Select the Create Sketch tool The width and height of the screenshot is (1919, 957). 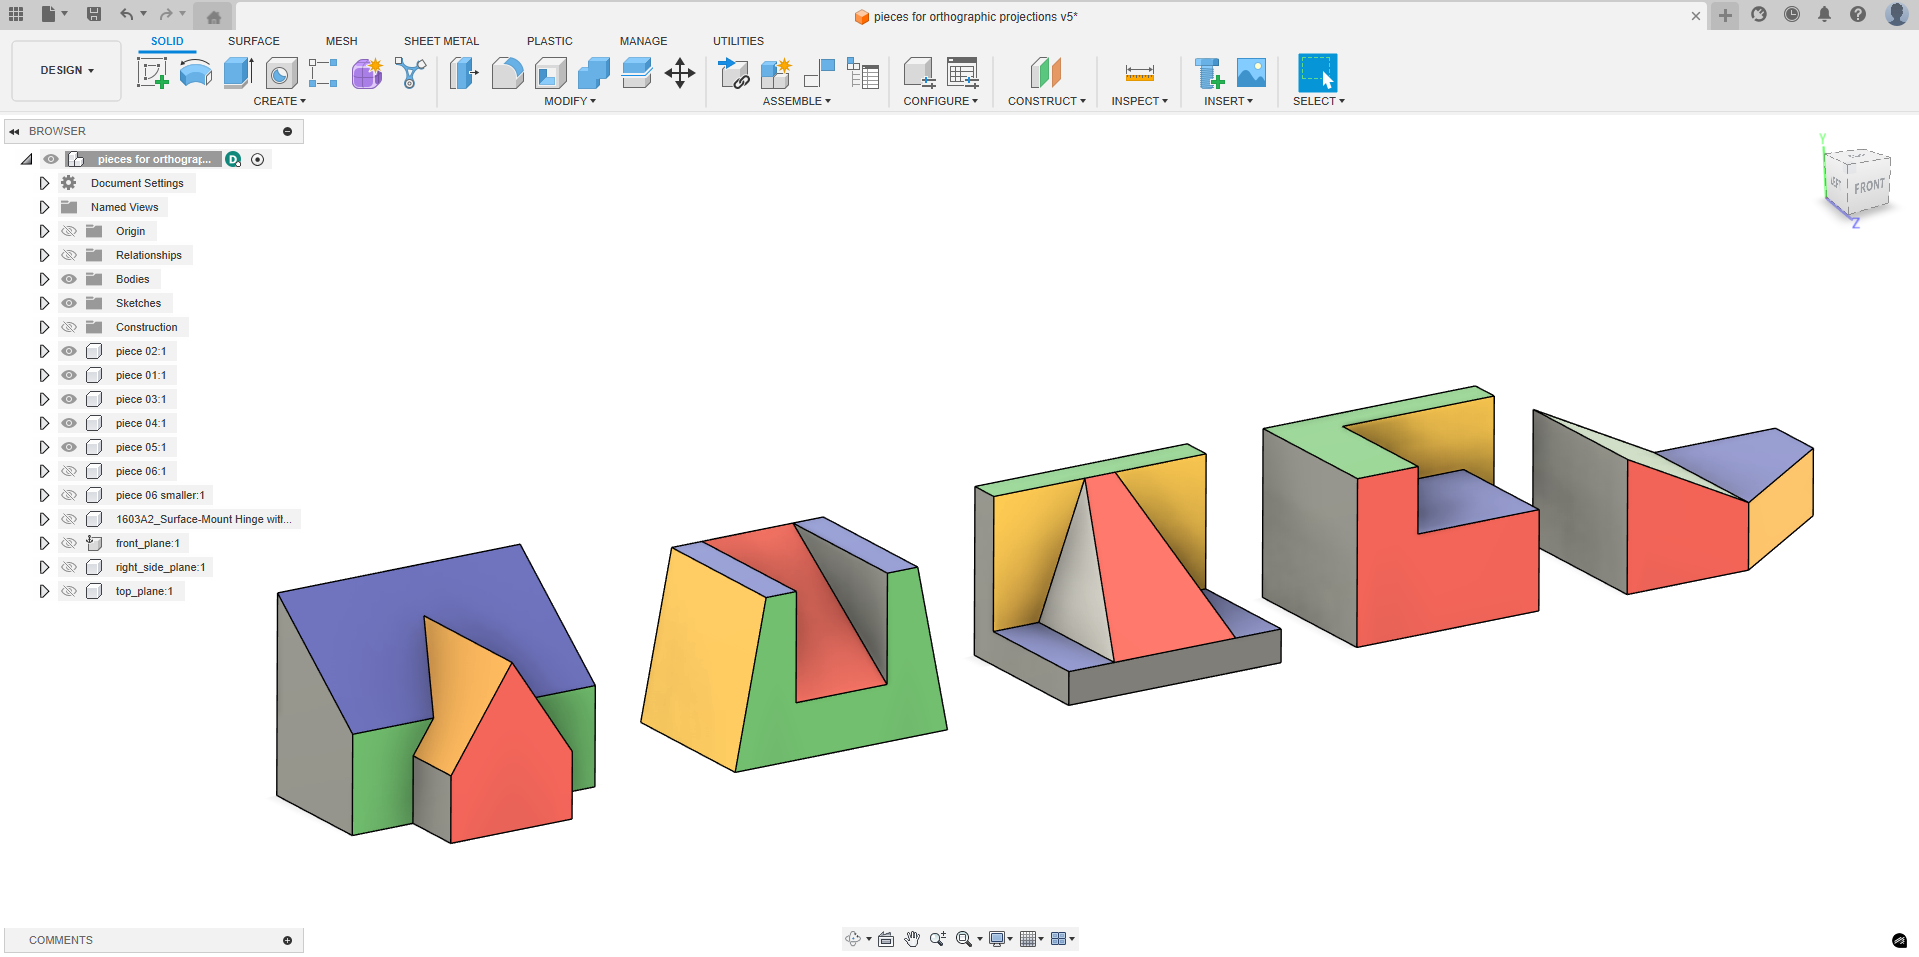point(152,73)
